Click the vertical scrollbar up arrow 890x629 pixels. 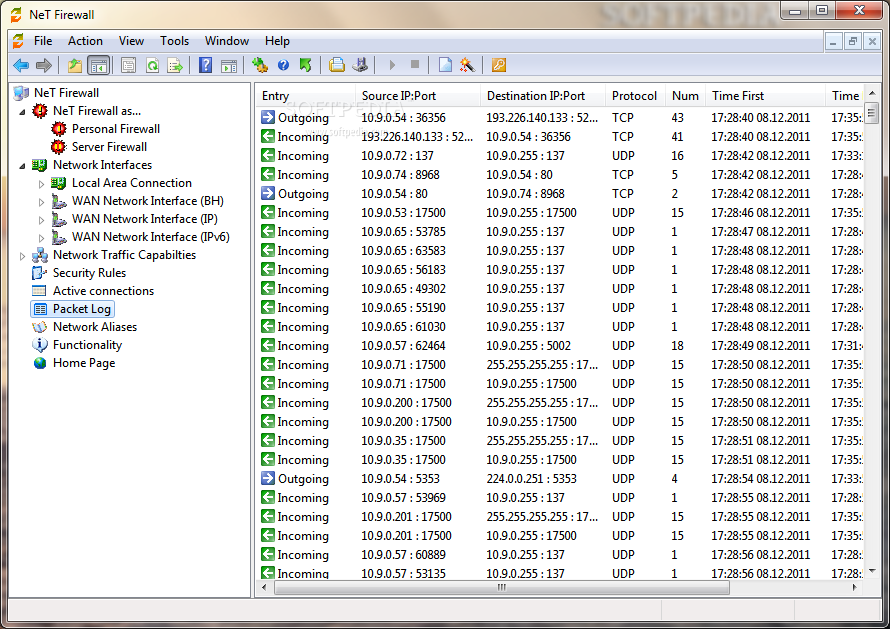tap(872, 93)
